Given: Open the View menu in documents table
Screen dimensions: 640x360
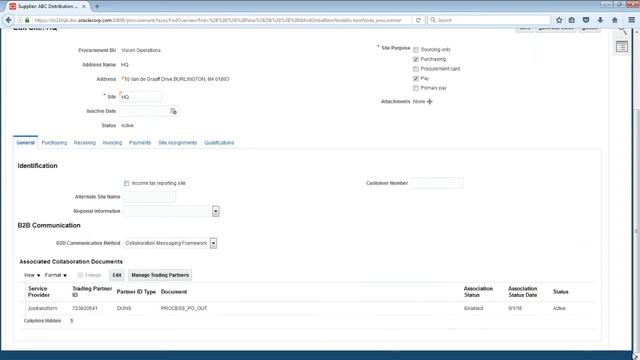Looking at the screenshot, I should [x=32, y=275].
